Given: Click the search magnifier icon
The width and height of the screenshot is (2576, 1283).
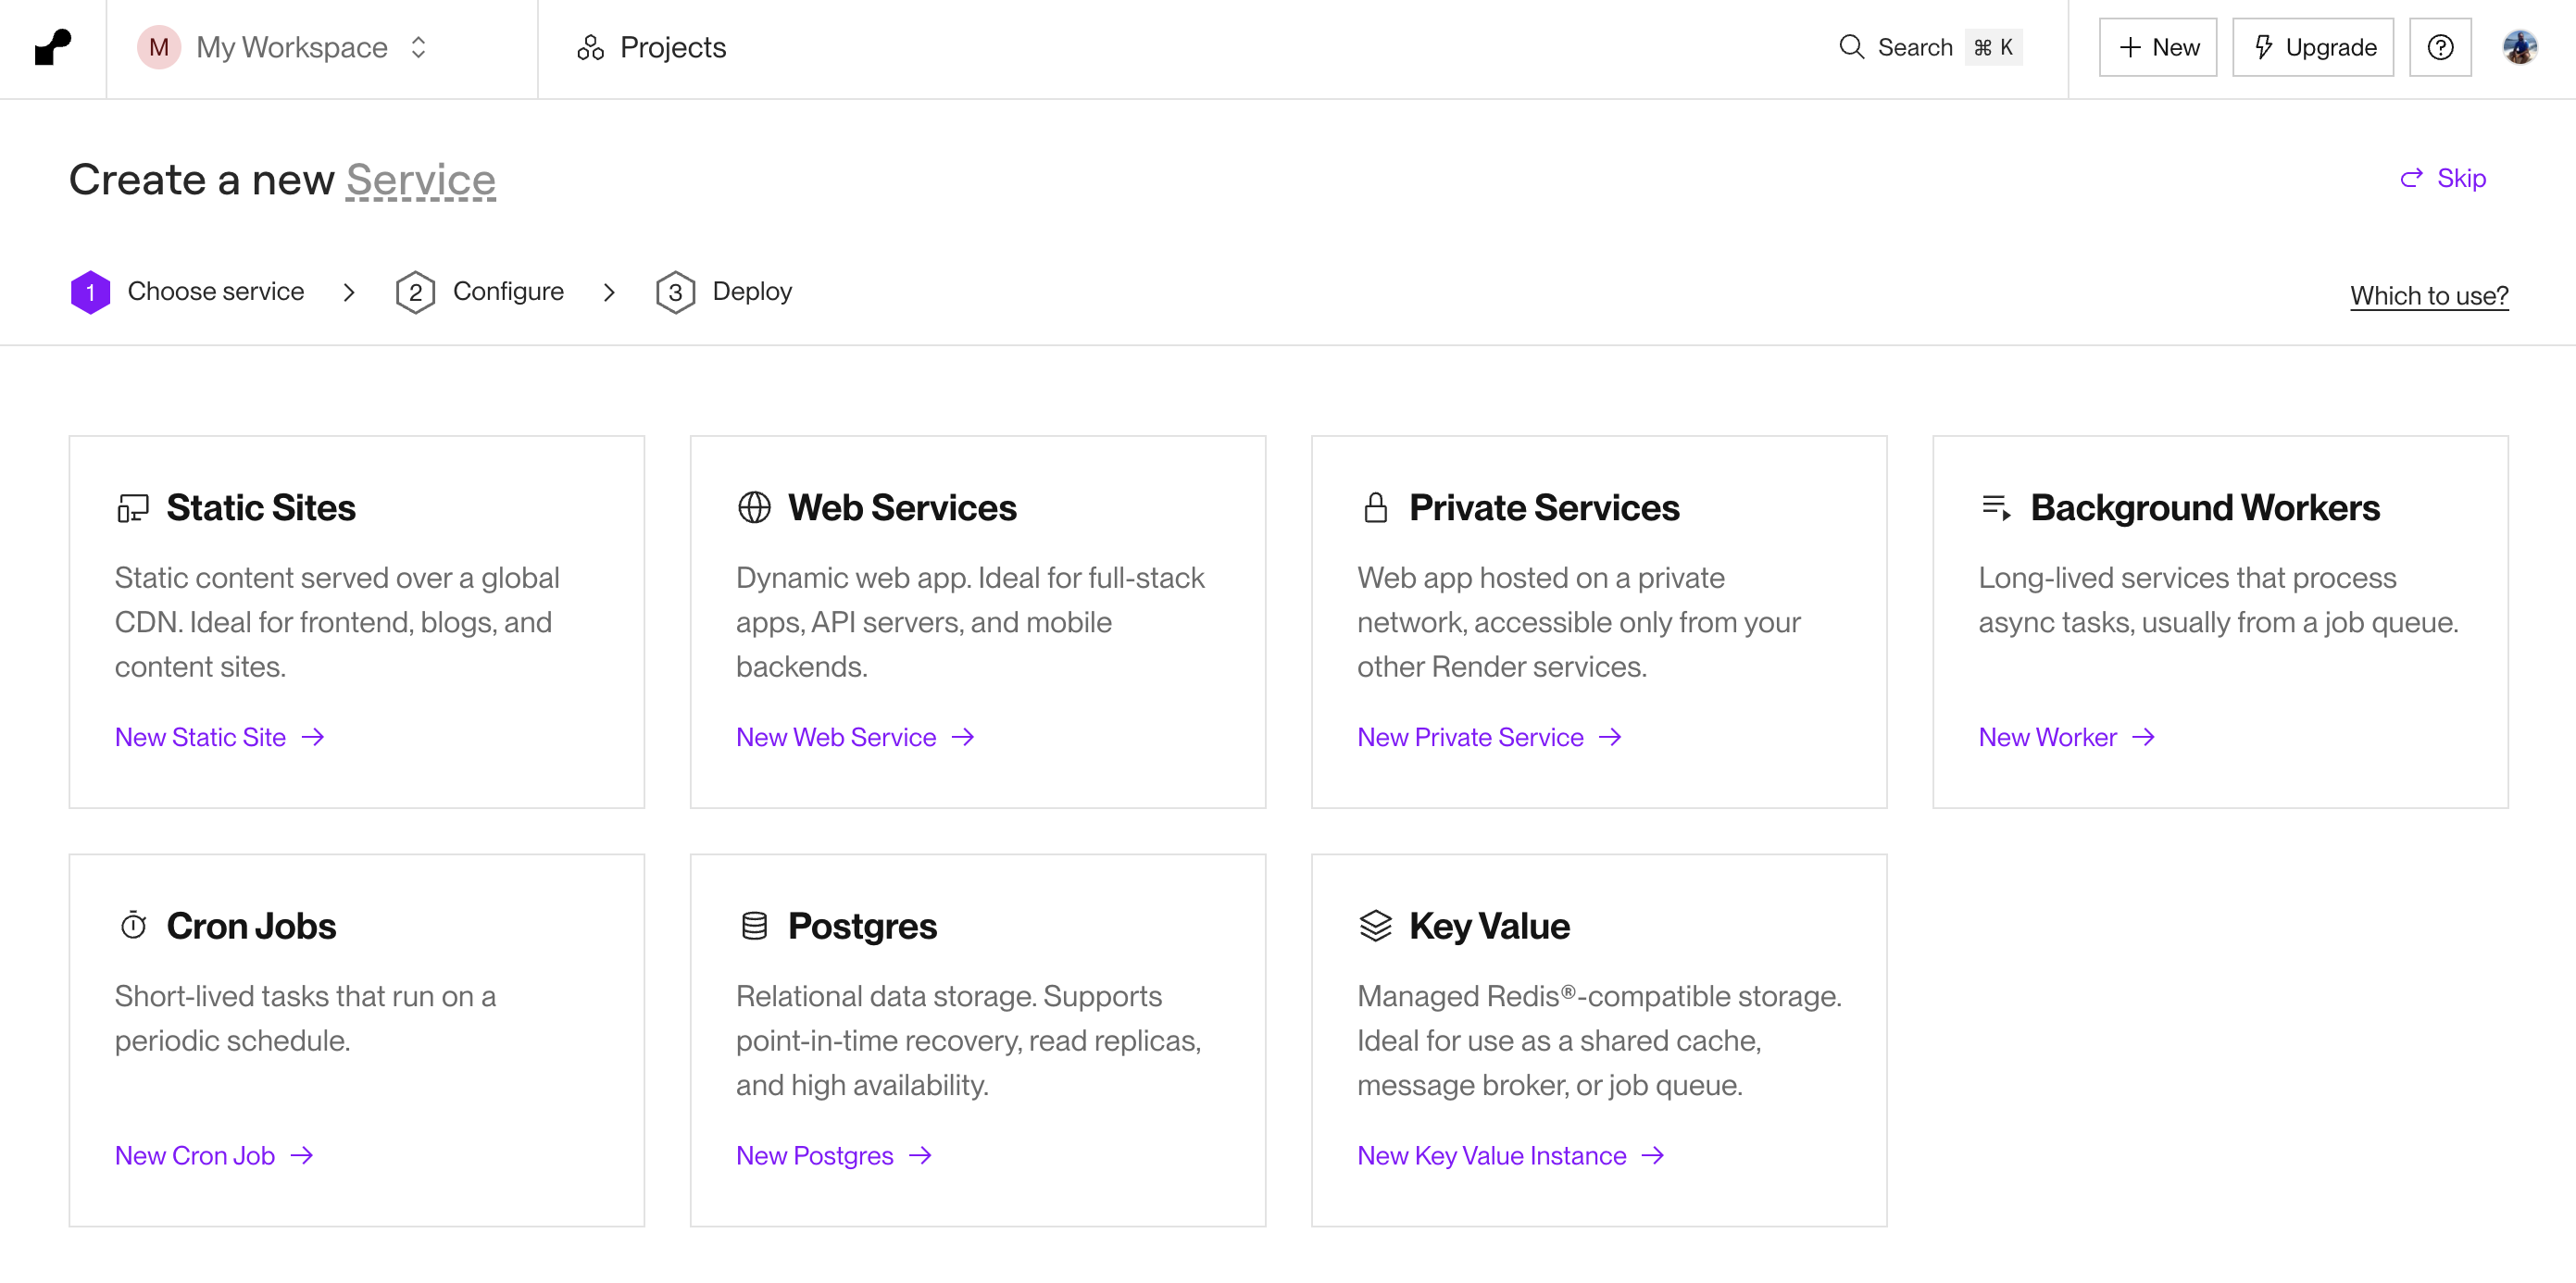Looking at the screenshot, I should [1851, 47].
